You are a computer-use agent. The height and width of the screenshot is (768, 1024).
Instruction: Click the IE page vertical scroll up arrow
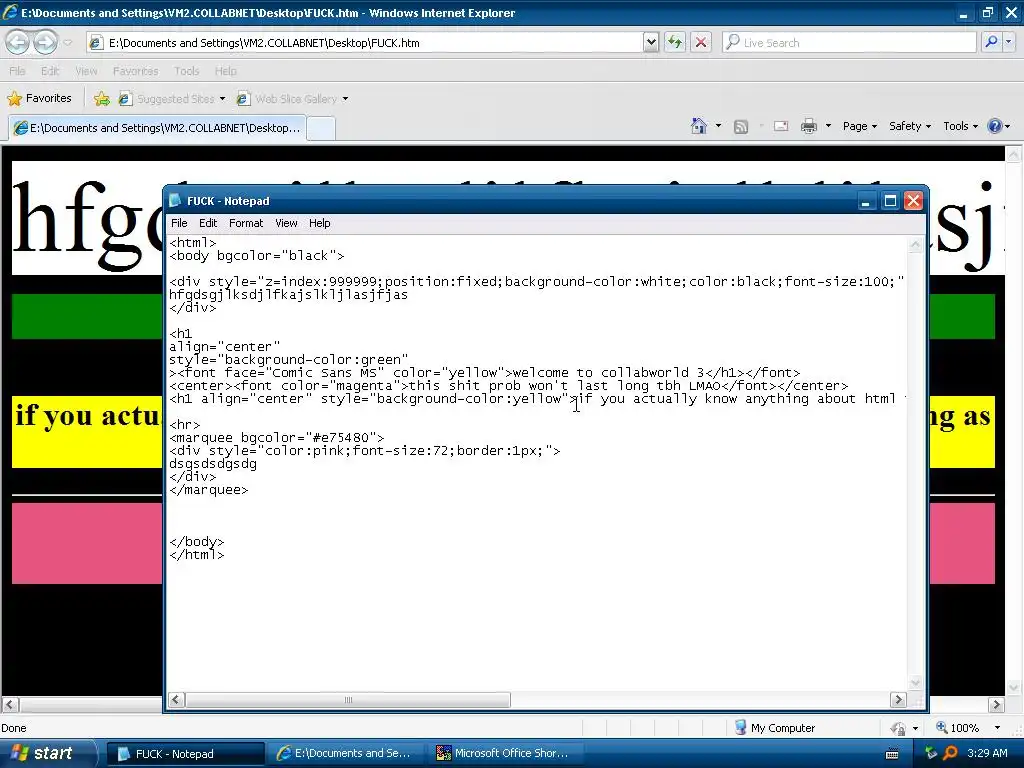[x=1014, y=154]
